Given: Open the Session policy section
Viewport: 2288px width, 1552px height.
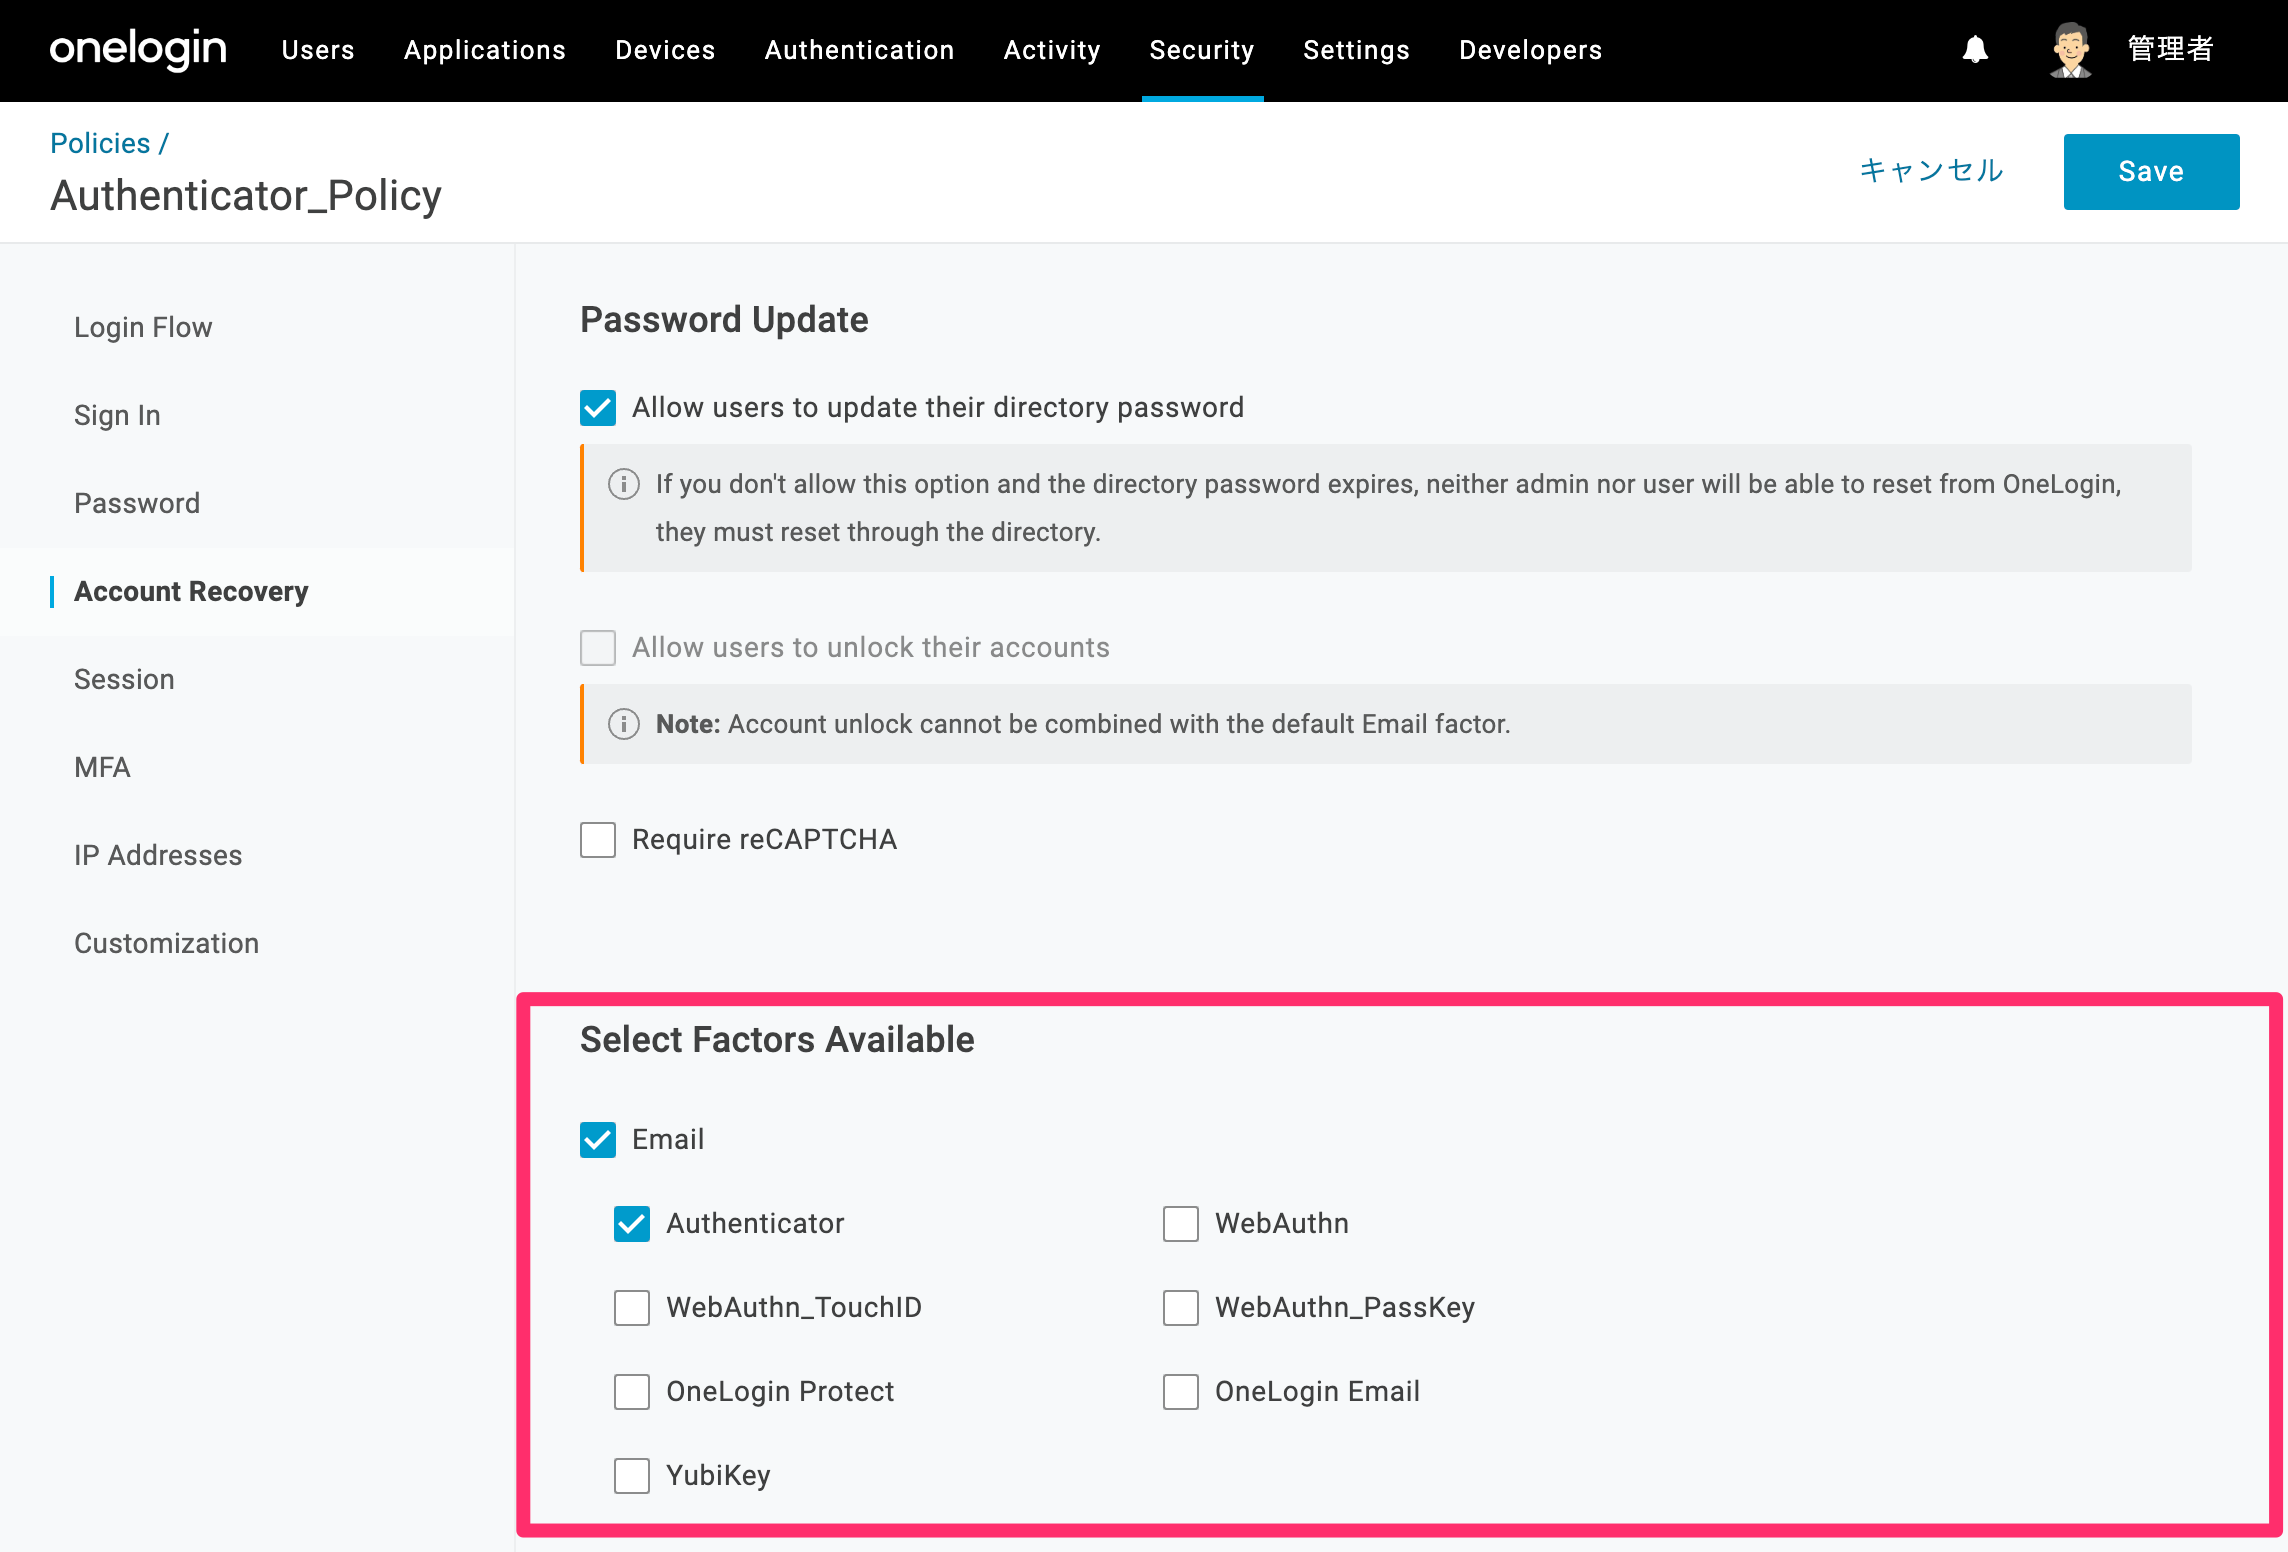Looking at the screenshot, I should click(x=124, y=680).
